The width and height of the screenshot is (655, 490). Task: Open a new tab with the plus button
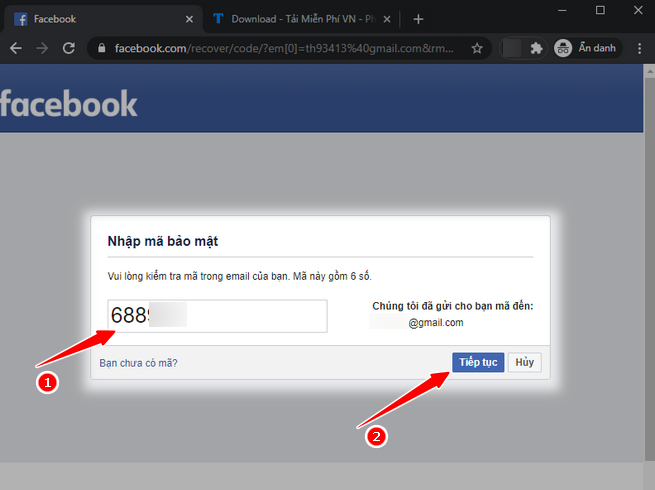click(418, 19)
